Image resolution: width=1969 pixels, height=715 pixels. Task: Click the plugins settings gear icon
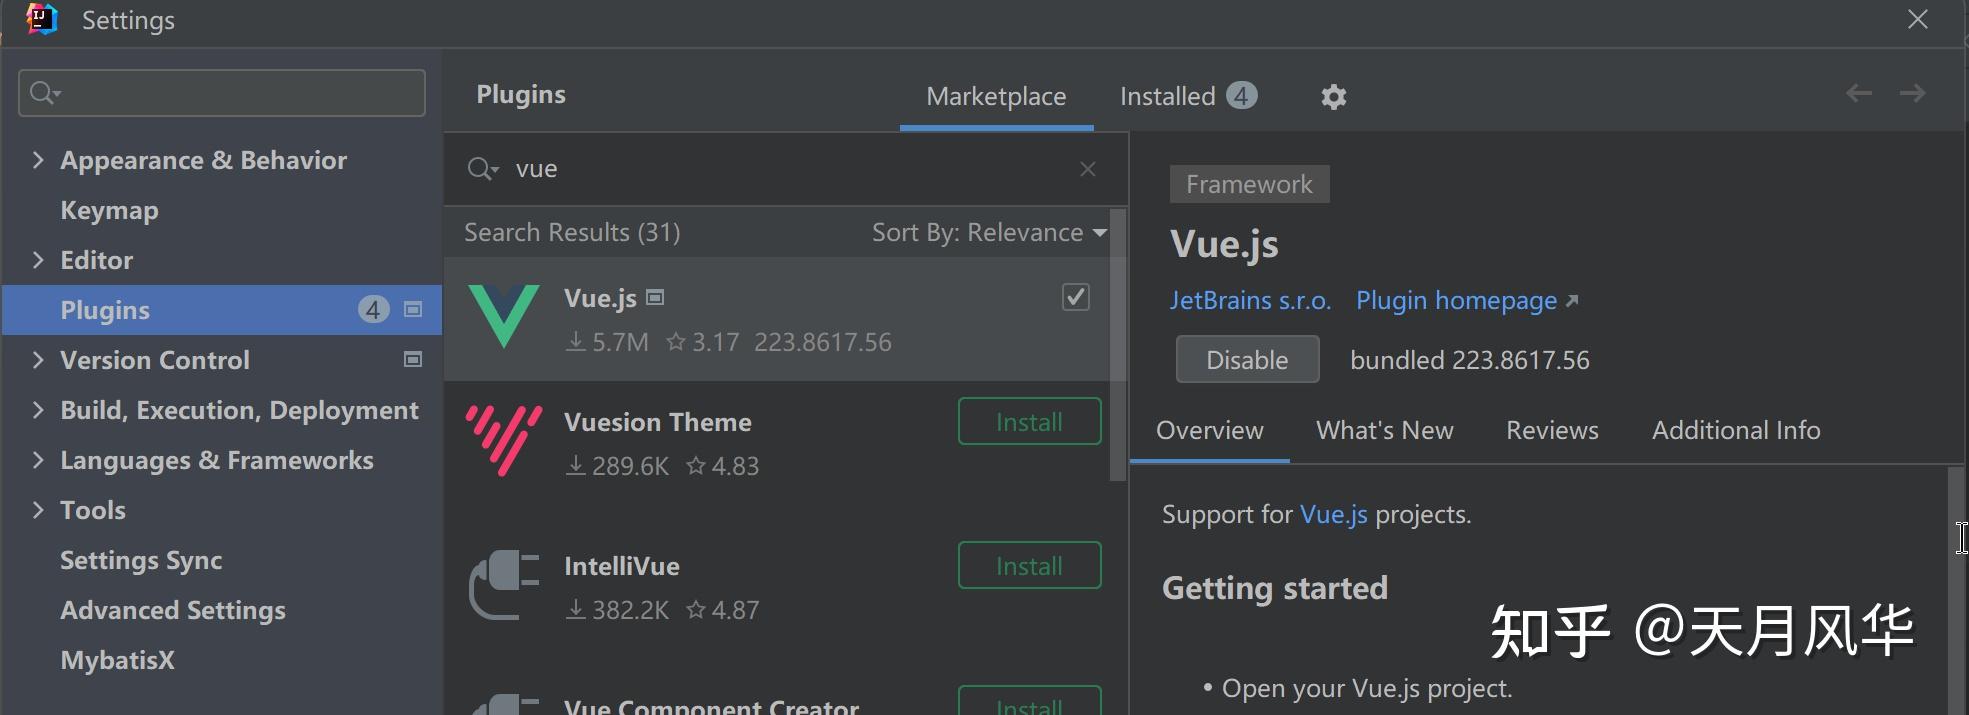[1333, 97]
